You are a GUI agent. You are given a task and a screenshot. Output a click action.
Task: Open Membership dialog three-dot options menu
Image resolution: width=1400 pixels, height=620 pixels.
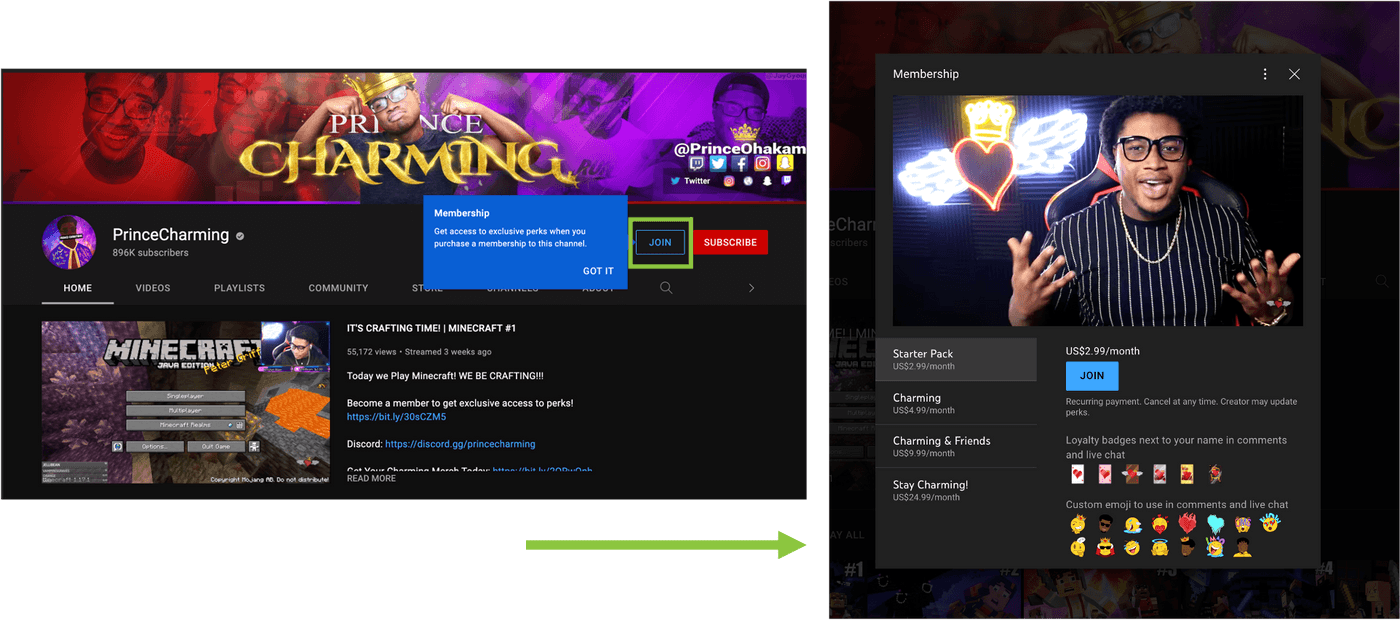pos(1265,74)
